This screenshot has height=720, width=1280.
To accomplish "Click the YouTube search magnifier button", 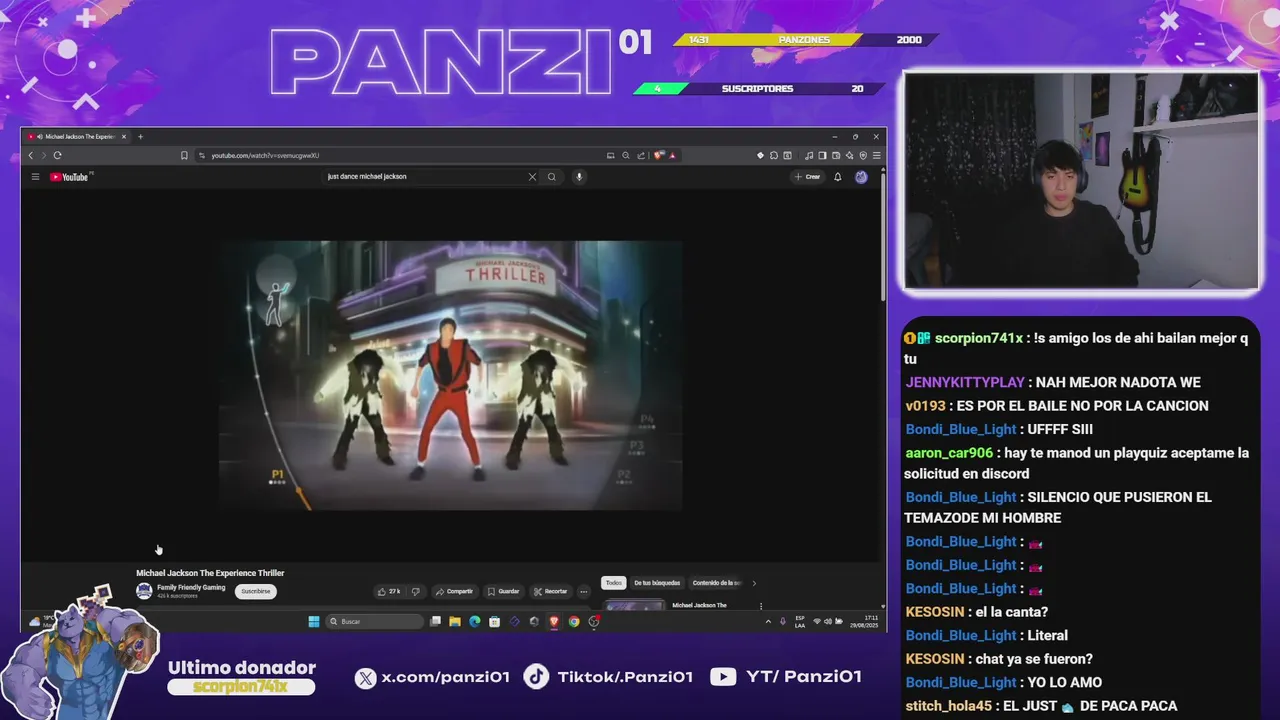I will pyautogui.click(x=551, y=177).
